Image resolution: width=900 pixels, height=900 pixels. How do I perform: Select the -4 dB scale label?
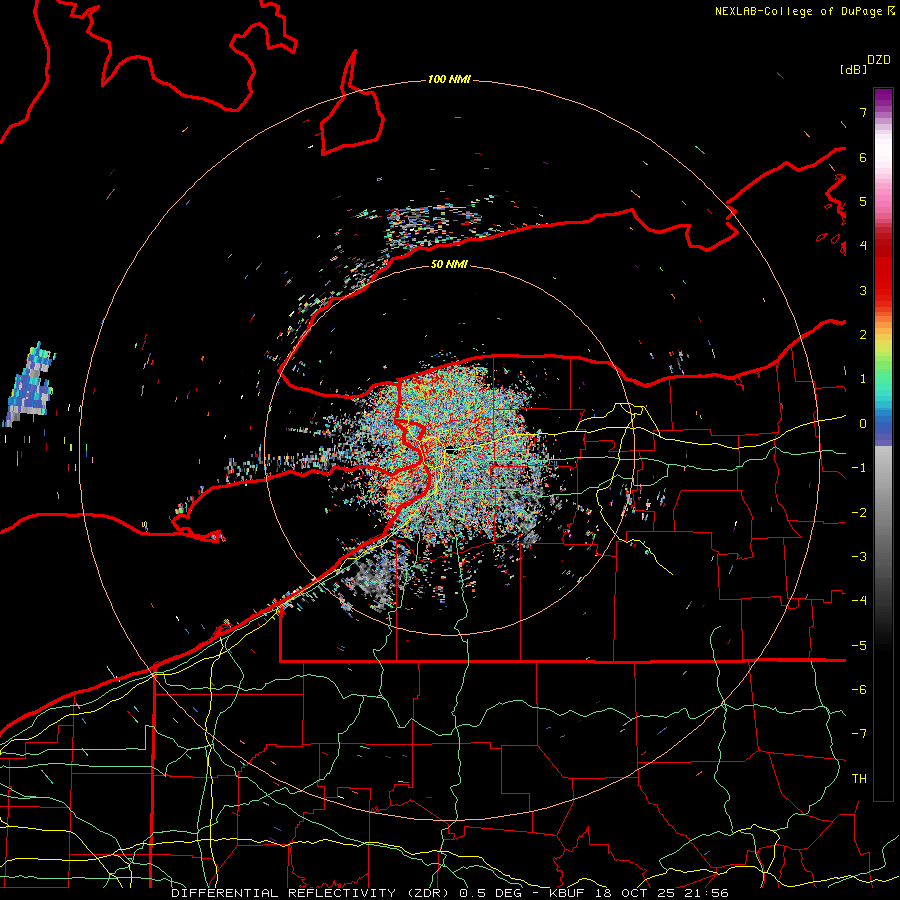click(859, 601)
